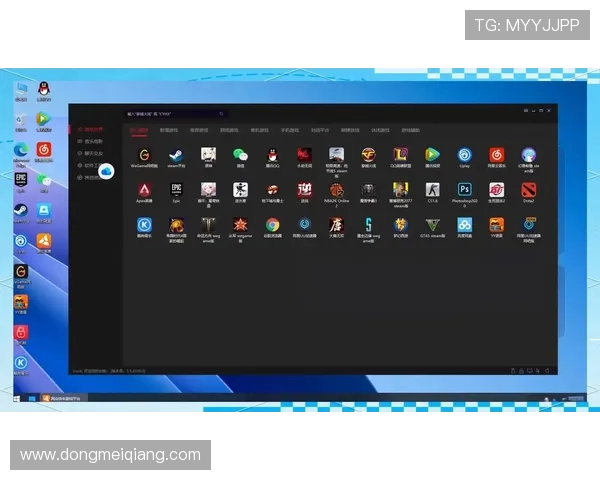This screenshot has width=600, height=480.
Task: Click the floating blue cloud button
Action: [106, 172]
